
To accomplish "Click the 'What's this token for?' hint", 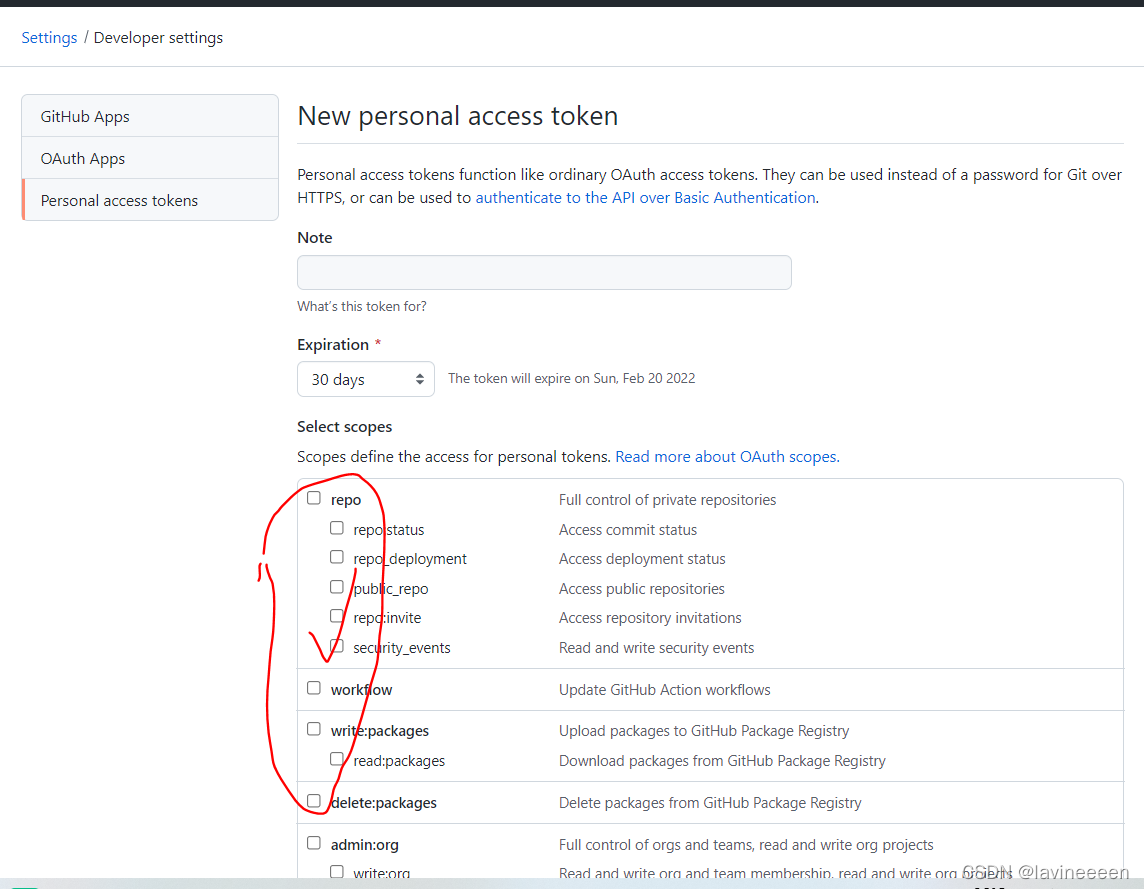I will pos(361,307).
